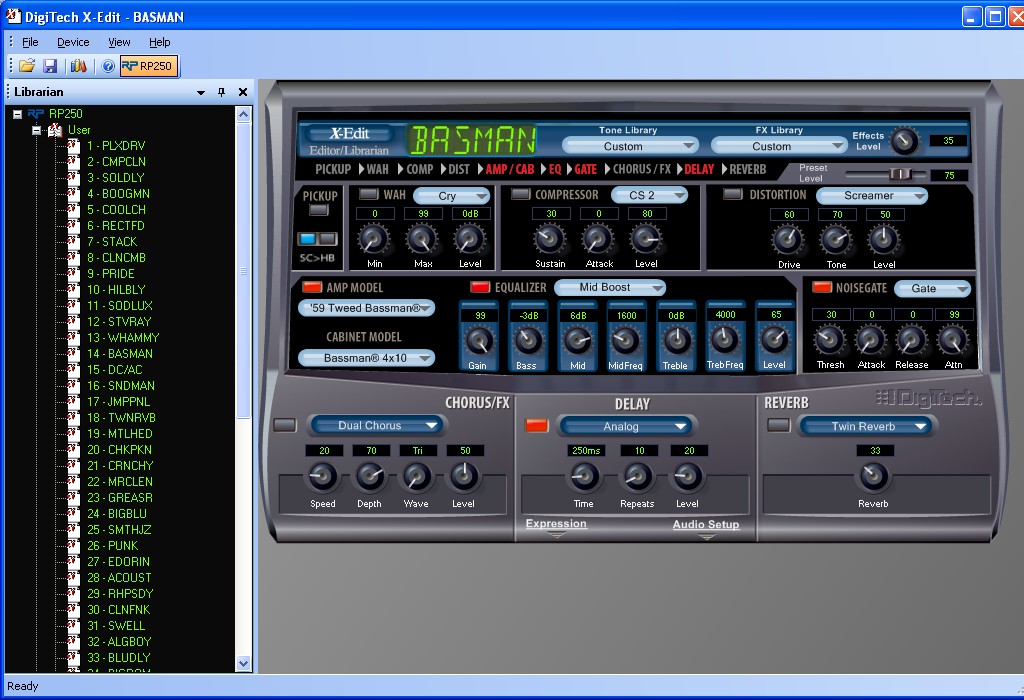Click the help question mark icon
This screenshot has height=700, width=1024.
point(108,66)
